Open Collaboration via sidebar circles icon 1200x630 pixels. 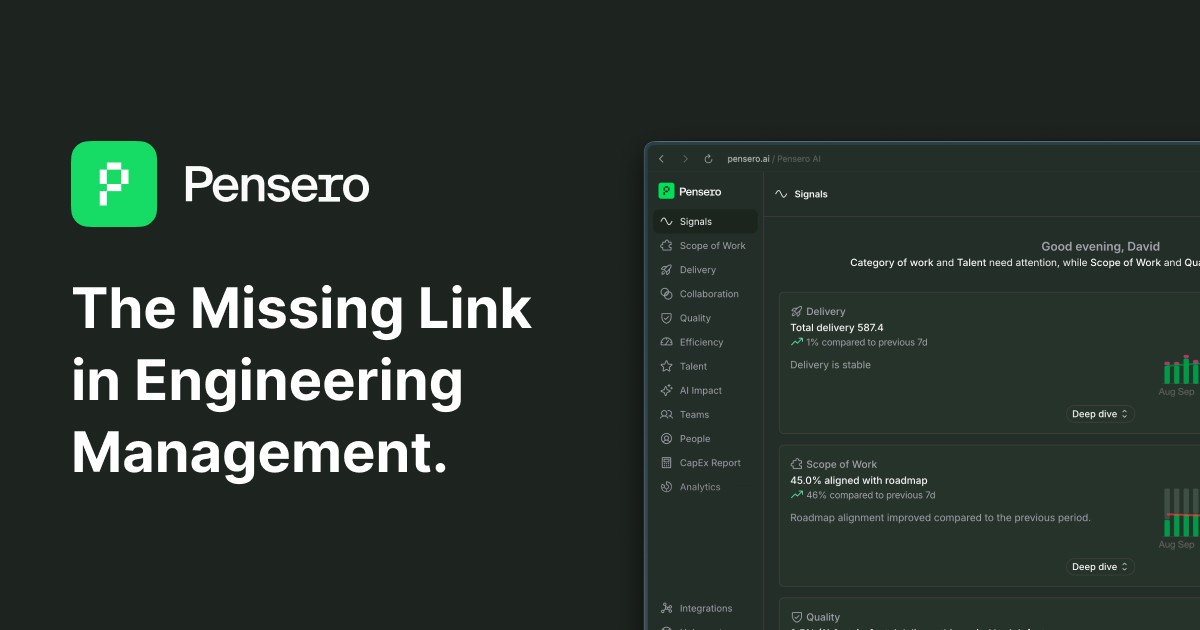pyautogui.click(x=667, y=294)
